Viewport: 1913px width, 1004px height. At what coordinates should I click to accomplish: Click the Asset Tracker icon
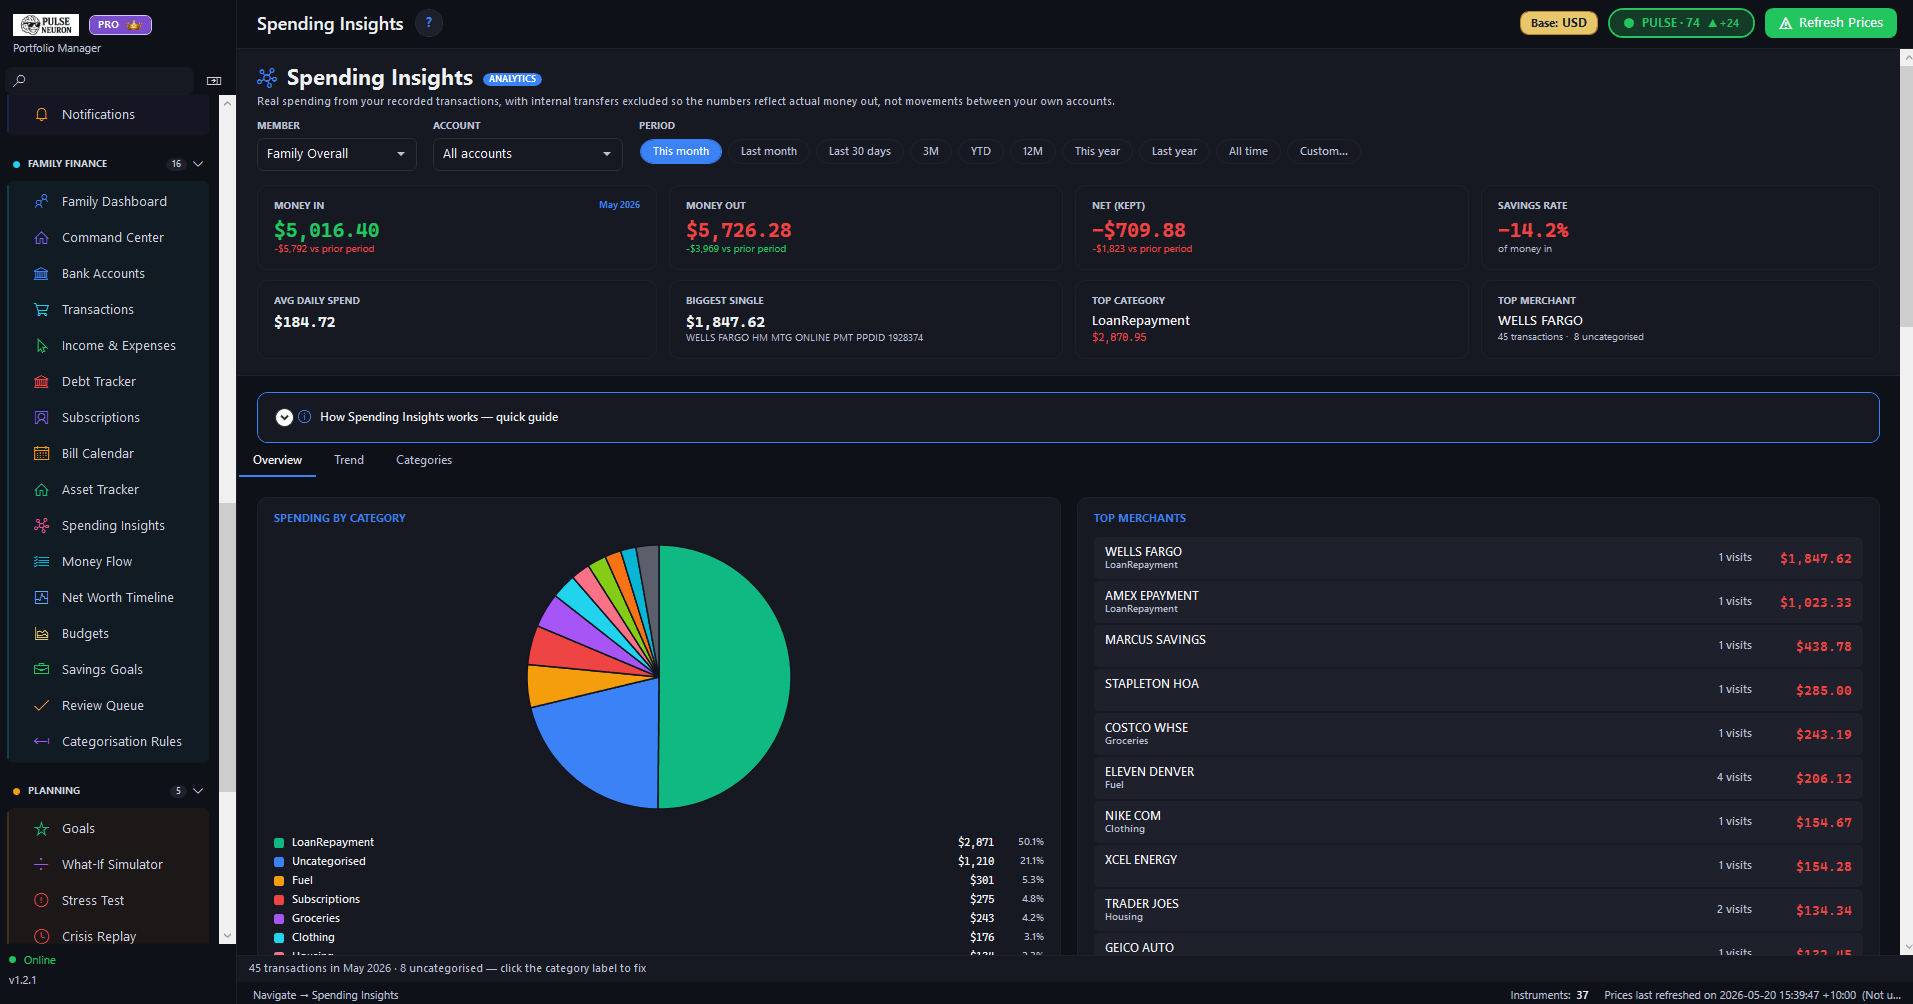pyautogui.click(x=41, y=489)
